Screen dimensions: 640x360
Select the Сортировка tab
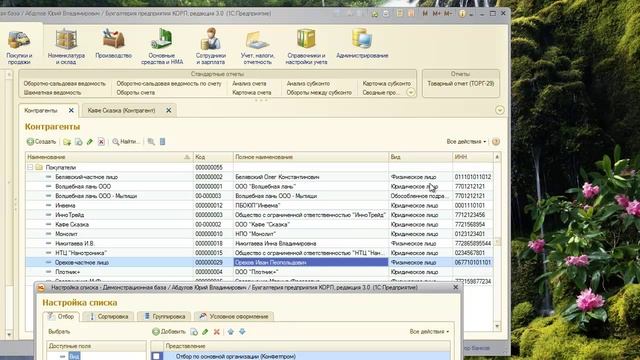coord(108,316)
